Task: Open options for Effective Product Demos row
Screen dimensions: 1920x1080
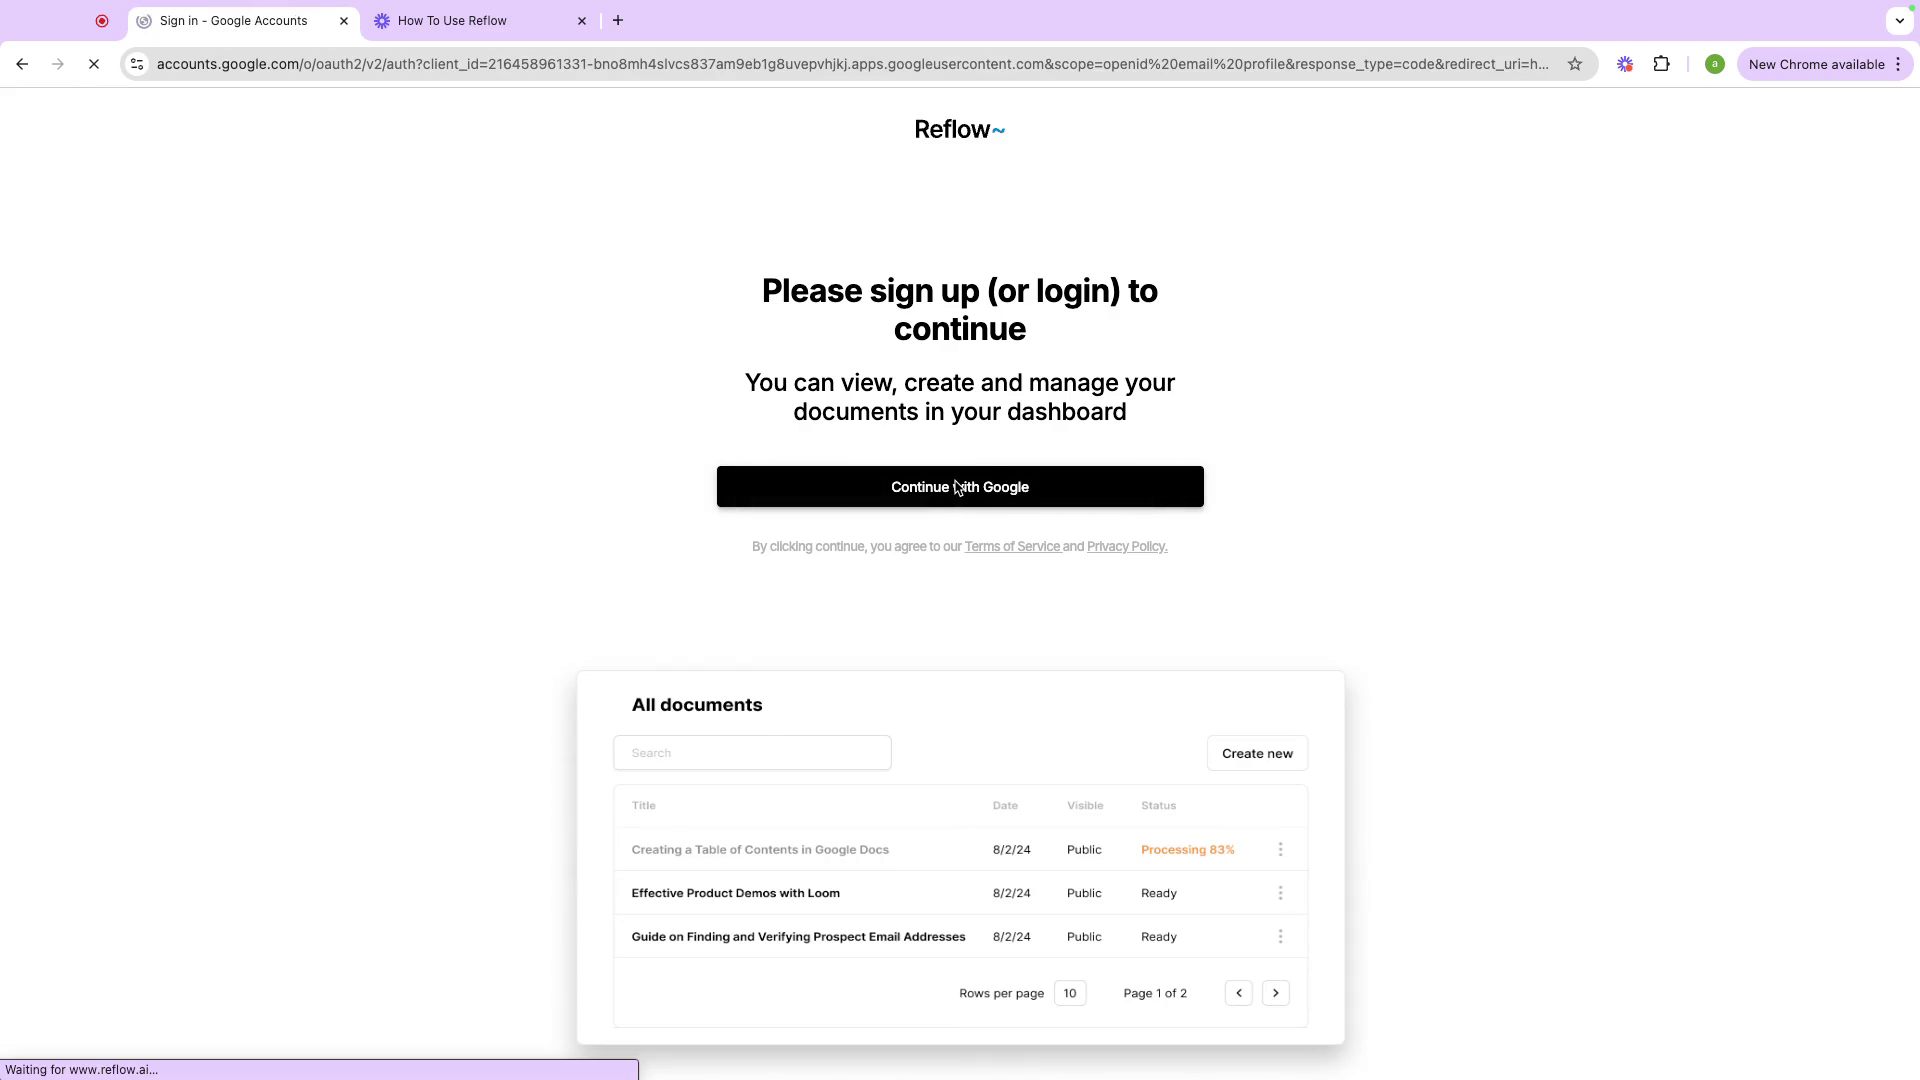Action: 1280,893
